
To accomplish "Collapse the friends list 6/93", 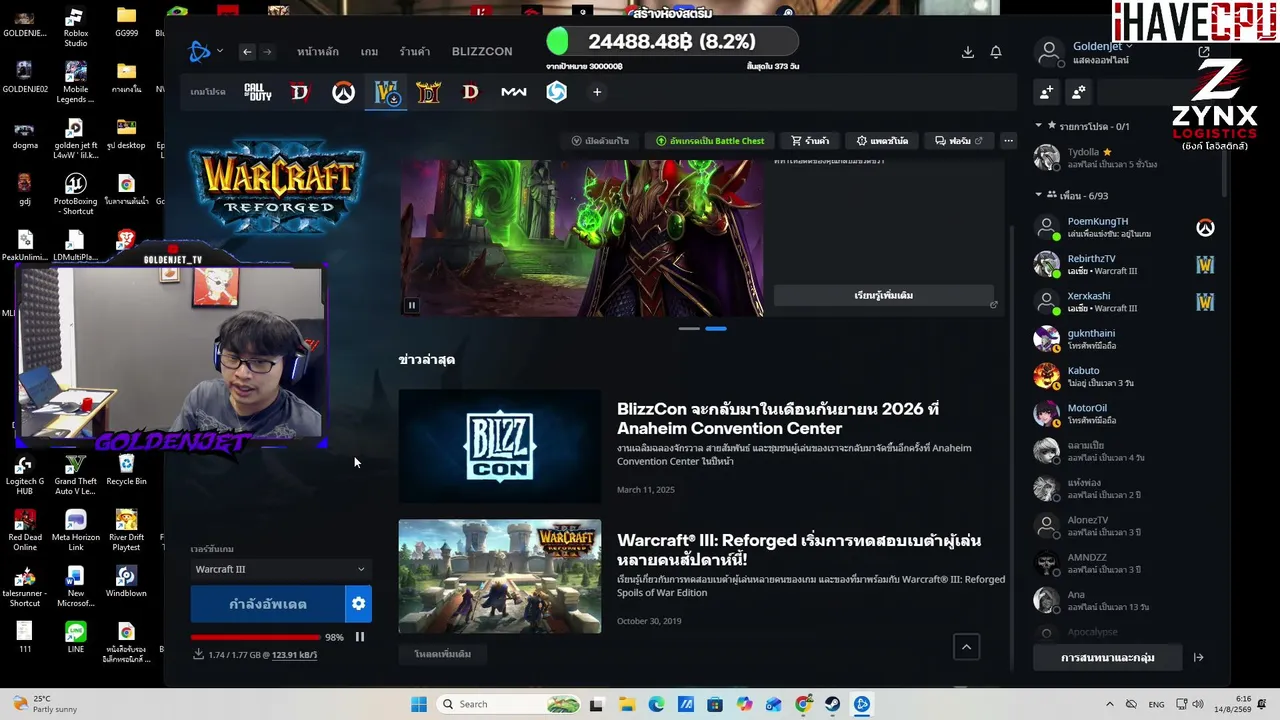I will (1039, 195).
